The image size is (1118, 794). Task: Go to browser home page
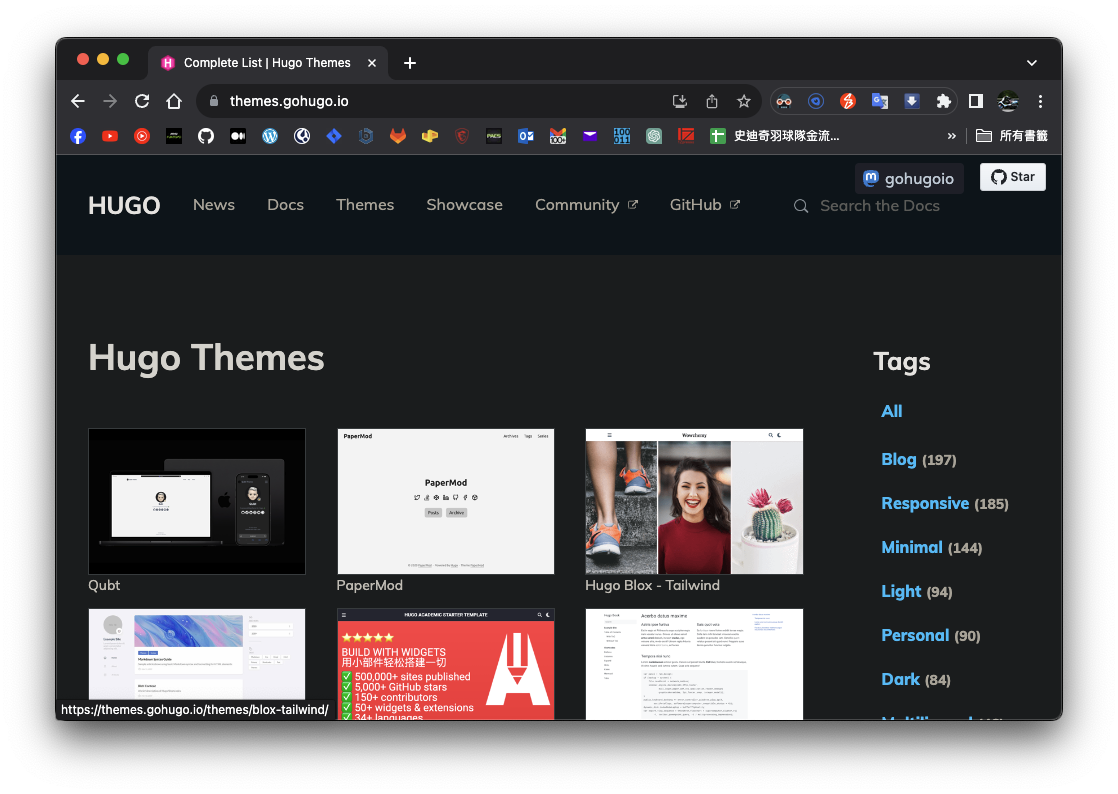tap(174, 101)
